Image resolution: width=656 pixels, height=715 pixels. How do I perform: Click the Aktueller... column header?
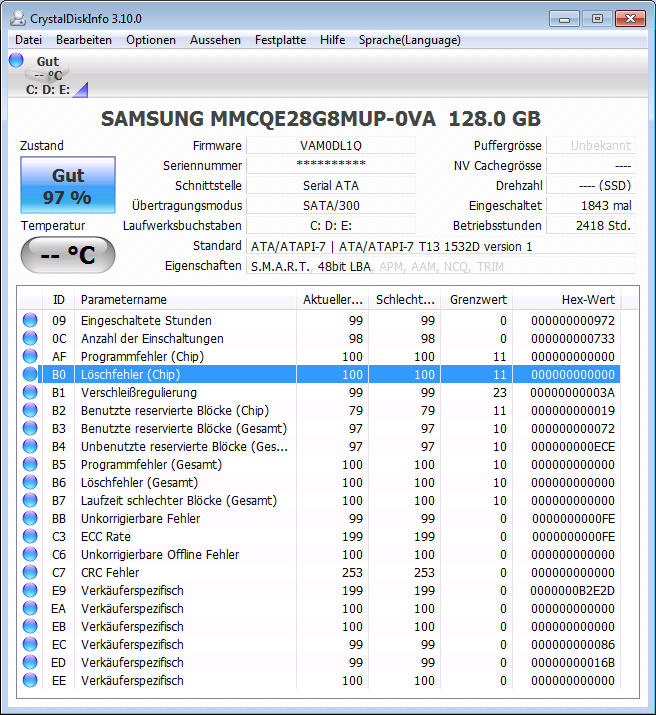pos(333,300)
